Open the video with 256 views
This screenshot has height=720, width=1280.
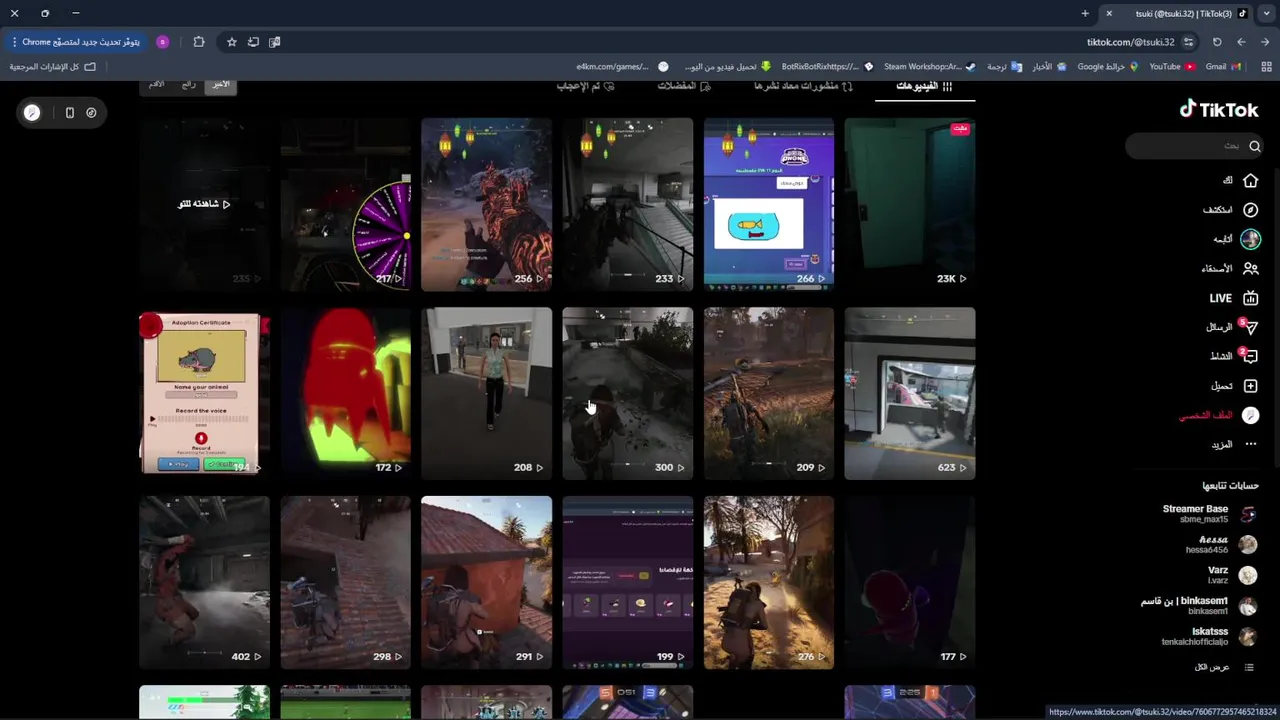pyautogui.click(x=486, y=204)
